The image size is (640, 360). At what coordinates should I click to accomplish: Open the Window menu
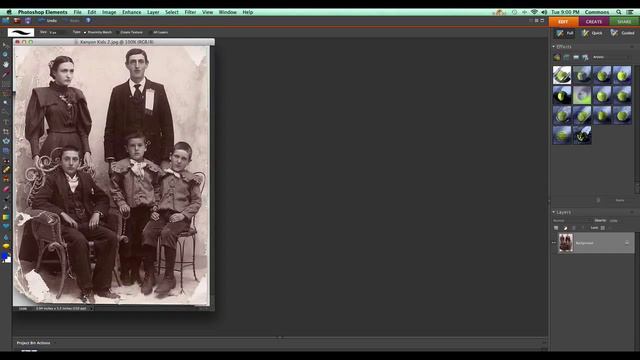pyautogui.click(x=227, y=12)
